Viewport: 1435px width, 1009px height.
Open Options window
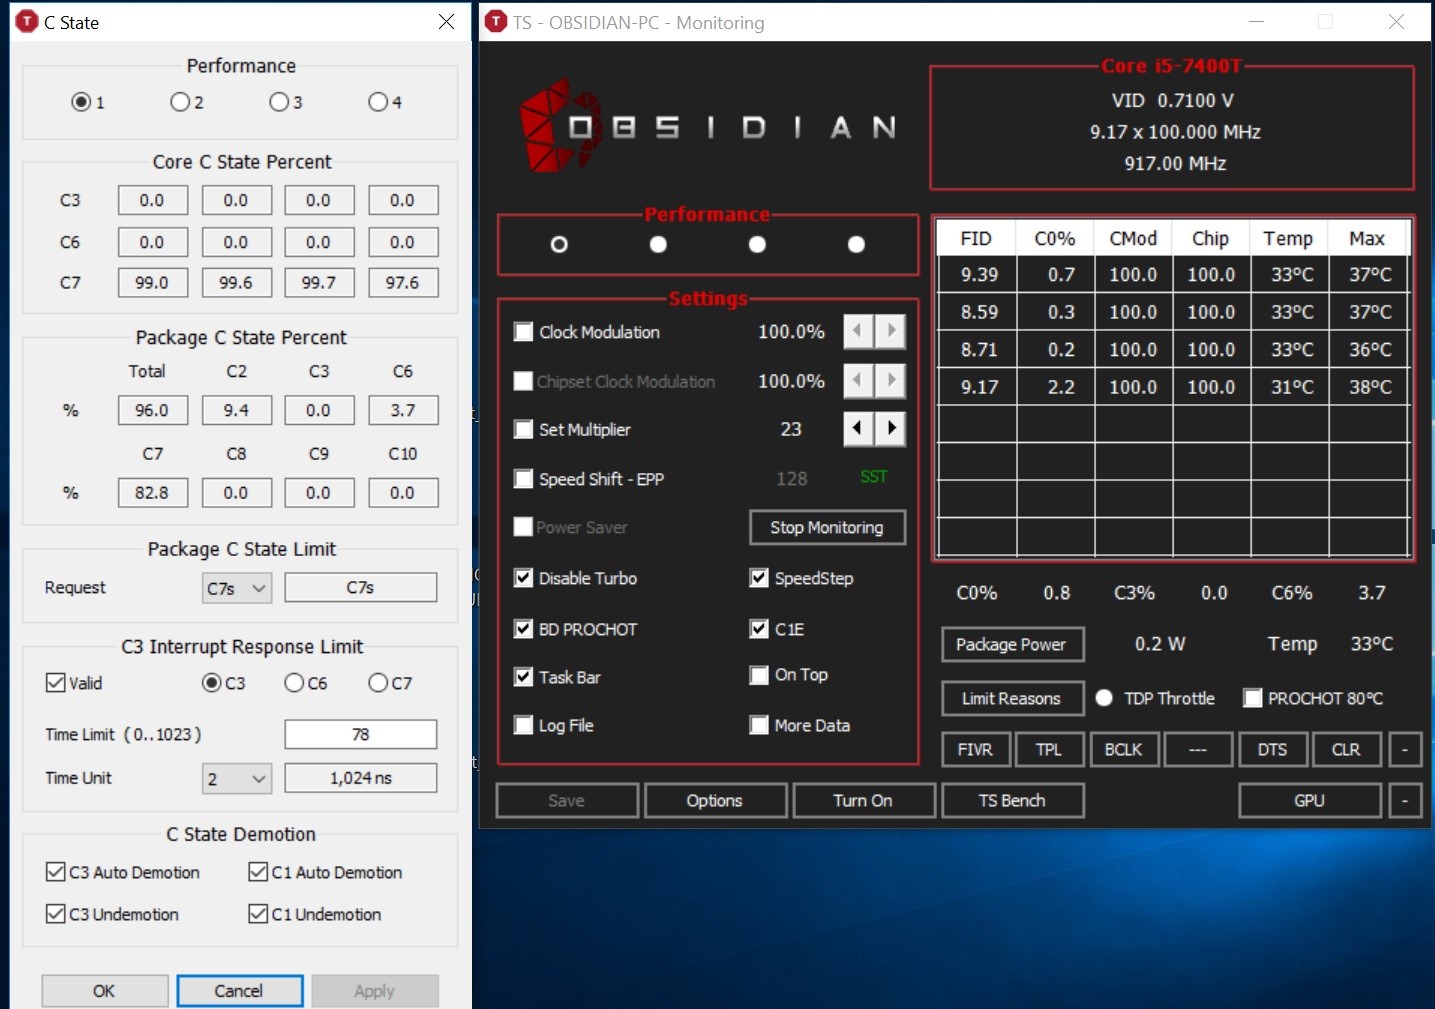tap(714, 800)
